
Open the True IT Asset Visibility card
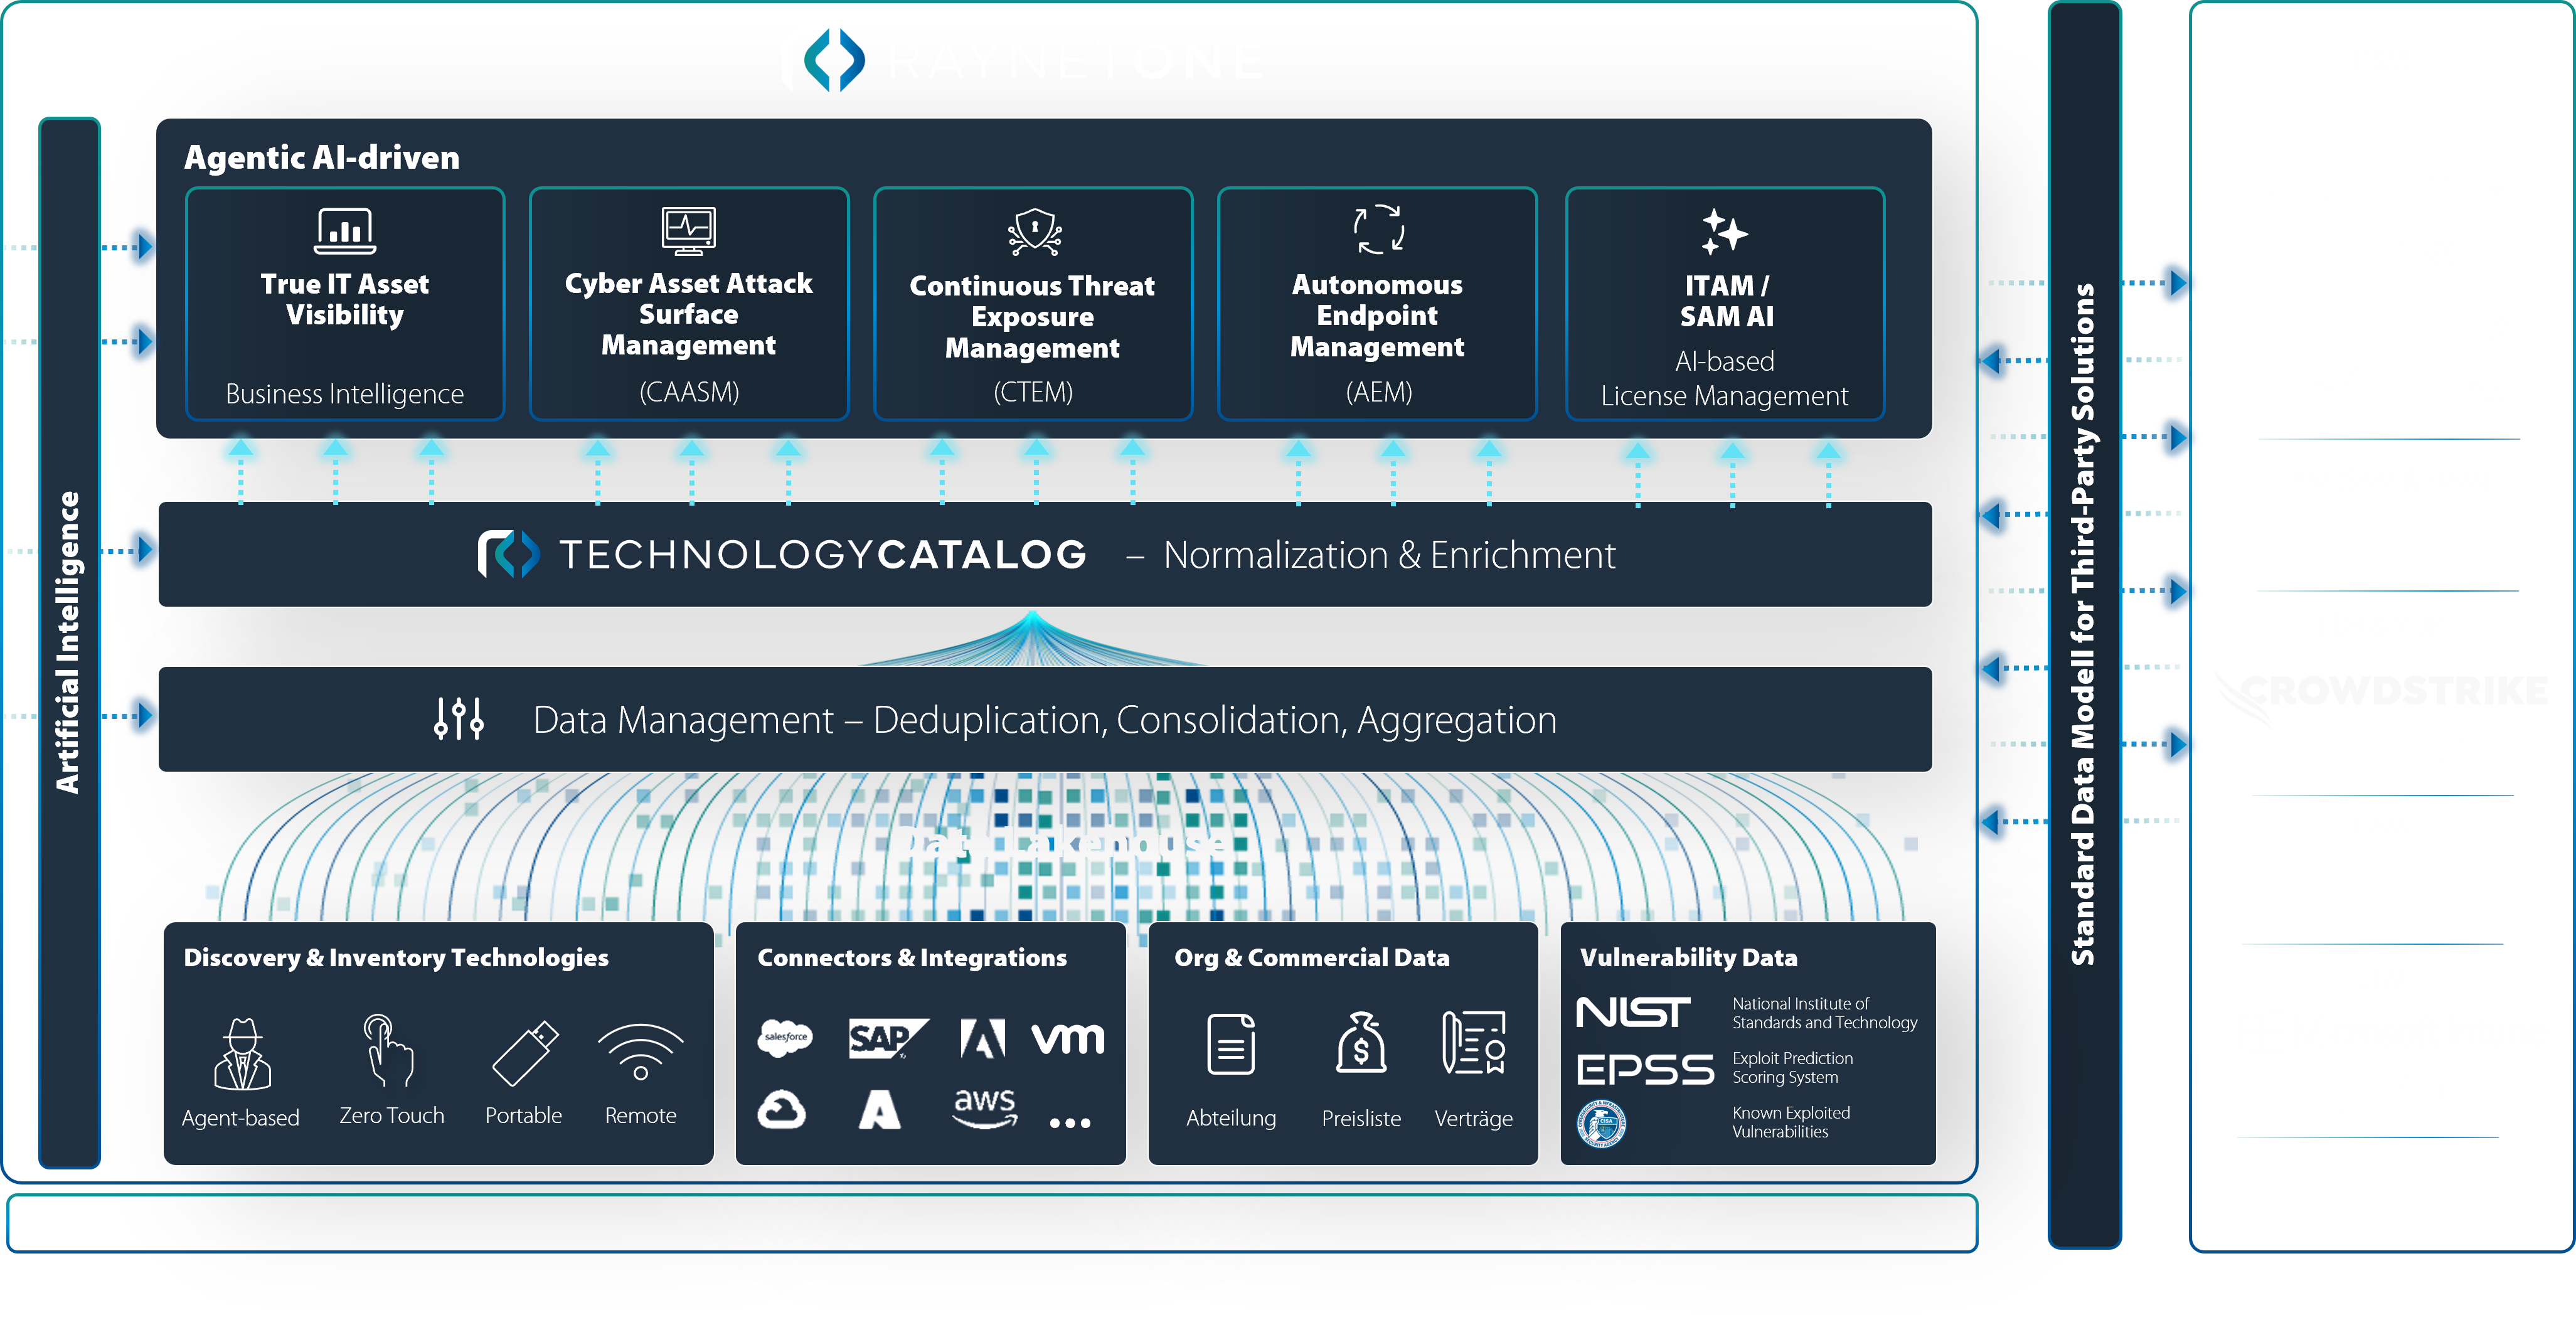[345, 304]
